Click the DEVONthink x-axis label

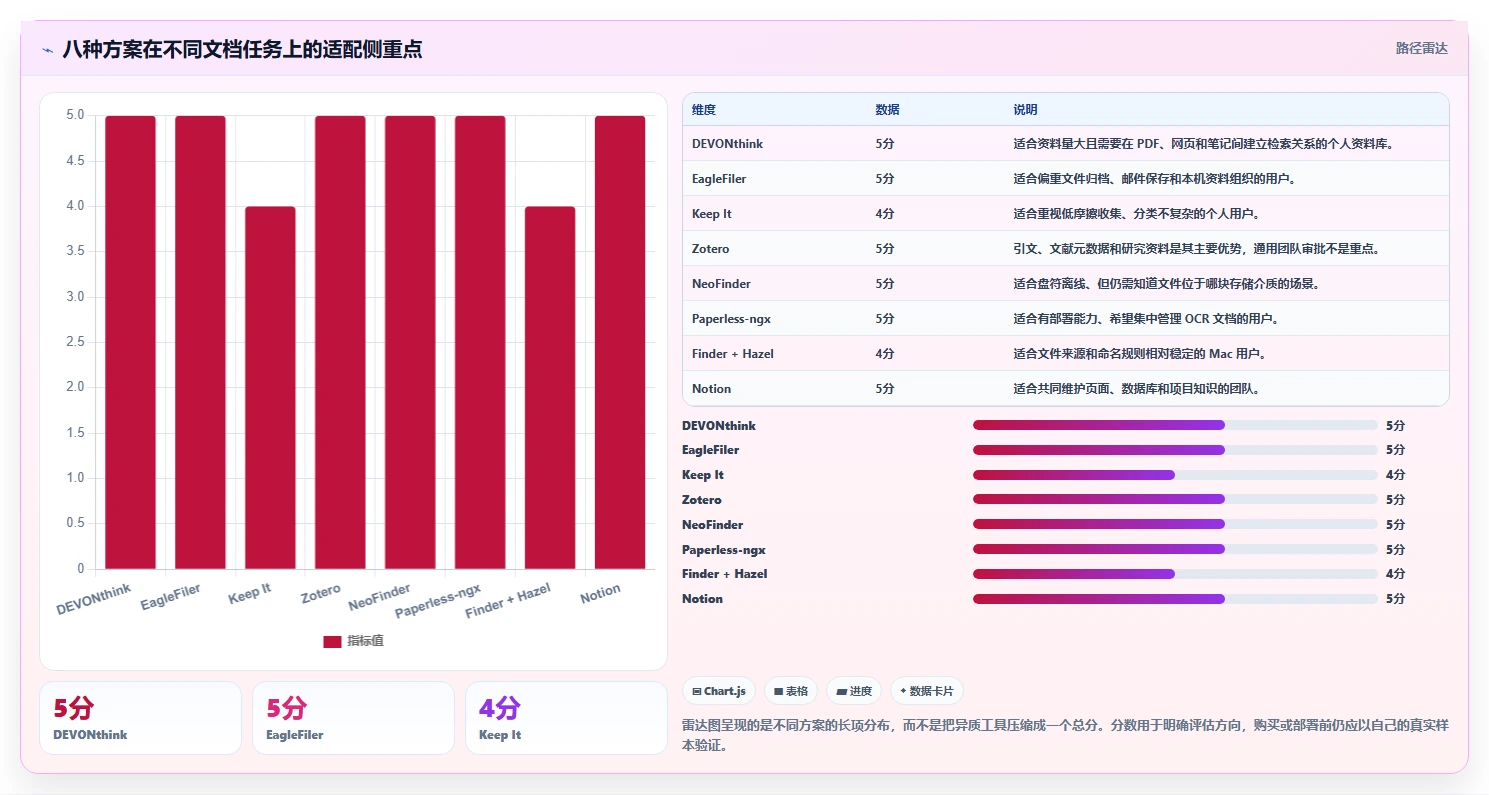coord(94,600)
